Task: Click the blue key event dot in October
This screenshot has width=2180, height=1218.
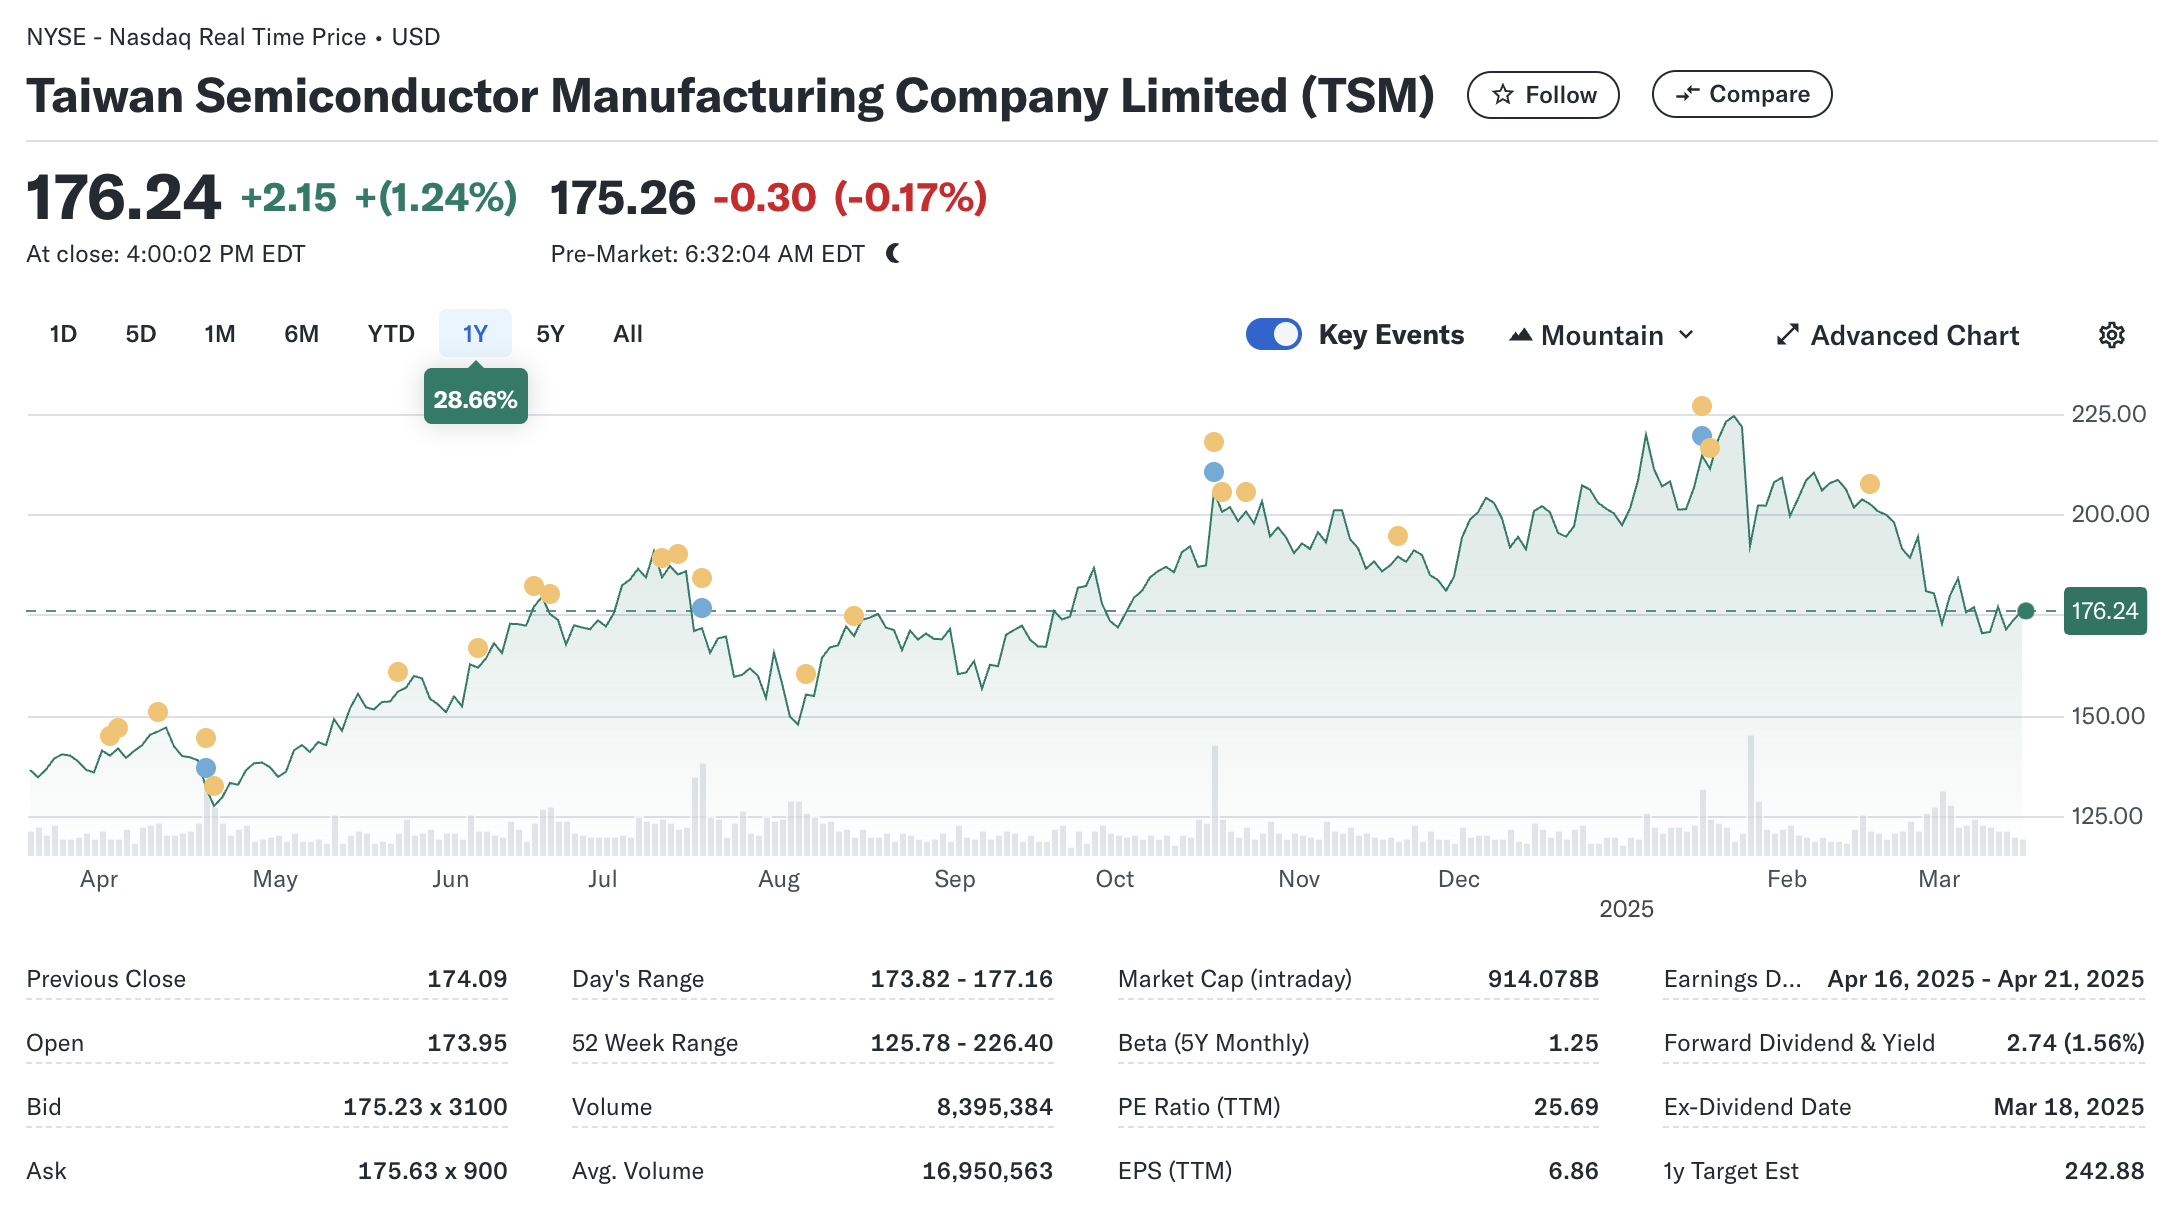Action: point(1213,472)
